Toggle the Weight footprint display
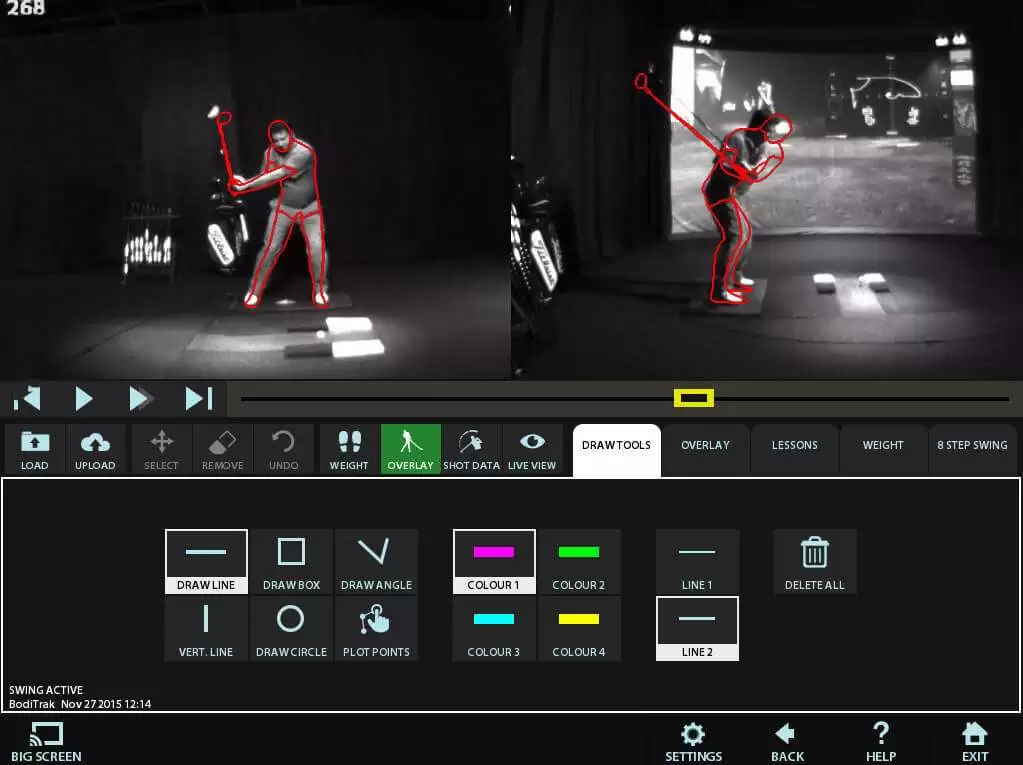 (349, 449)
